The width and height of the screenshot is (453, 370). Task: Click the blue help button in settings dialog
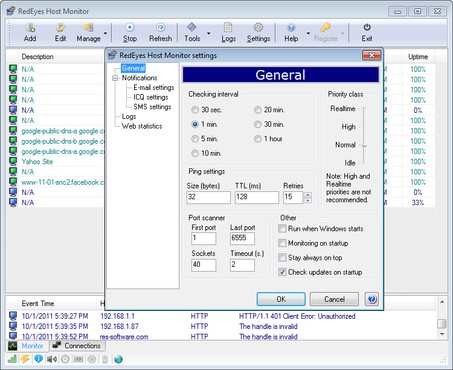tap(372, 299)
